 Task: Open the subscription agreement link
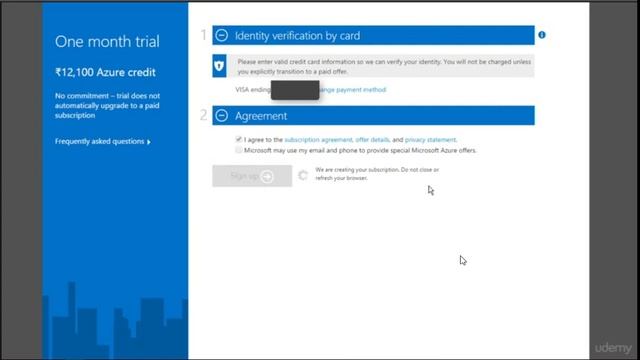pyautogui.click(x=318, y=140)
